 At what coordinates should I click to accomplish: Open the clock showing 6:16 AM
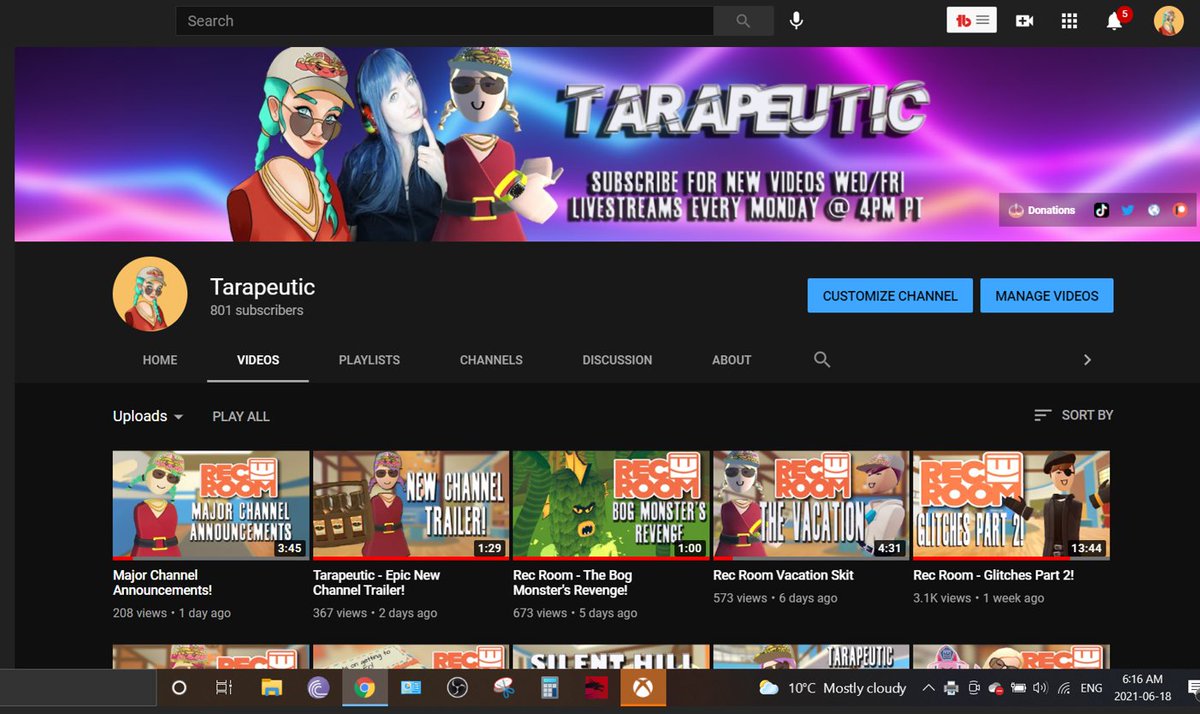pyautogui.click(x=1141, y=688)
